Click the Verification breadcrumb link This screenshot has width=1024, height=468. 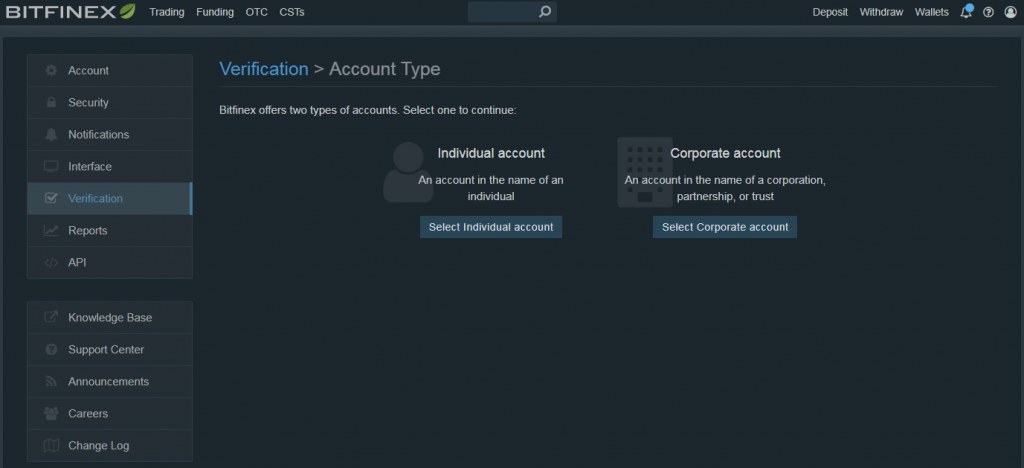(264, 69)
